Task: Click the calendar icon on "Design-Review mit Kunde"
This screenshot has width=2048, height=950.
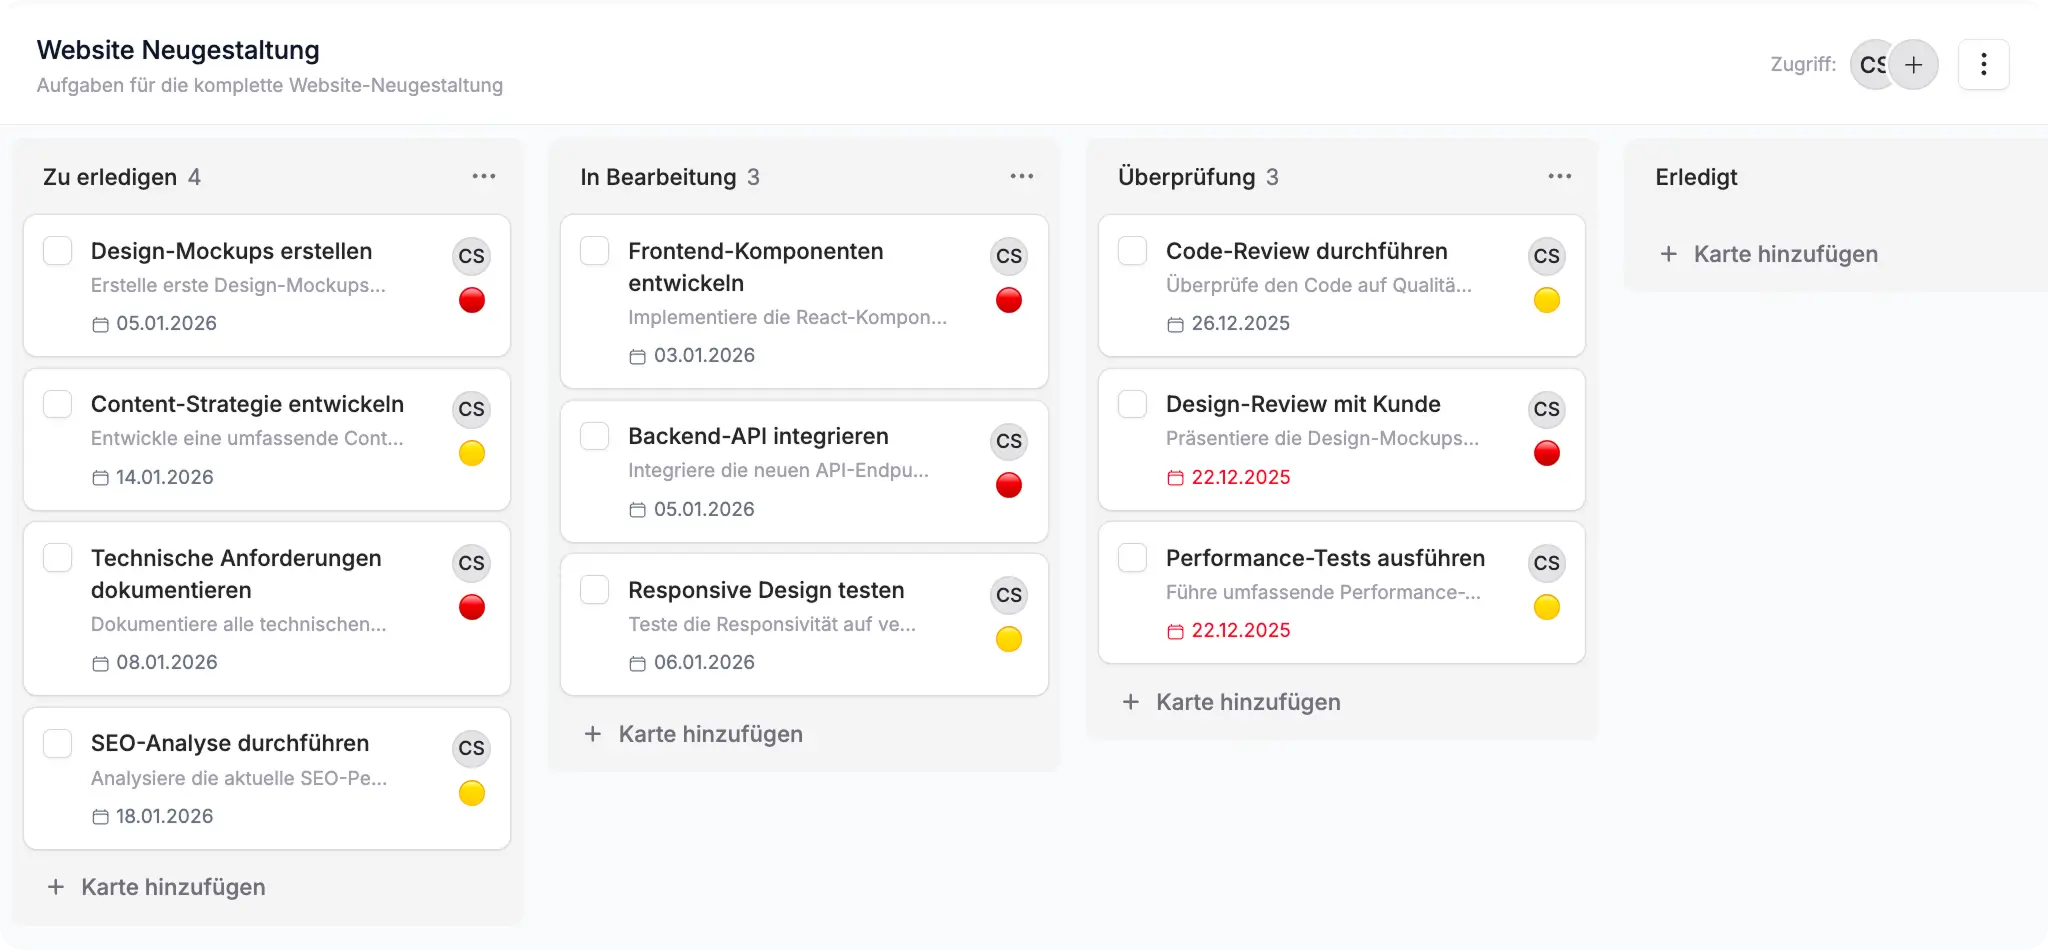Action: [x=1175, y=477]
